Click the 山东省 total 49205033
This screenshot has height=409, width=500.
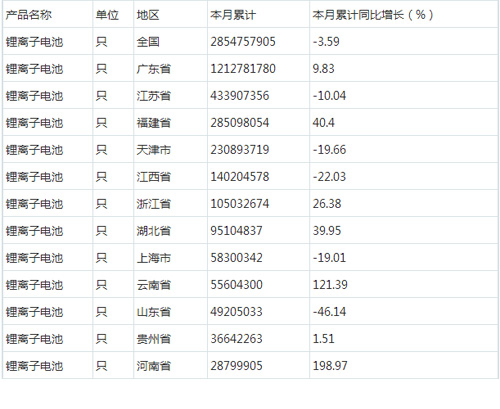pyautogui.click(x=236, y=312)
